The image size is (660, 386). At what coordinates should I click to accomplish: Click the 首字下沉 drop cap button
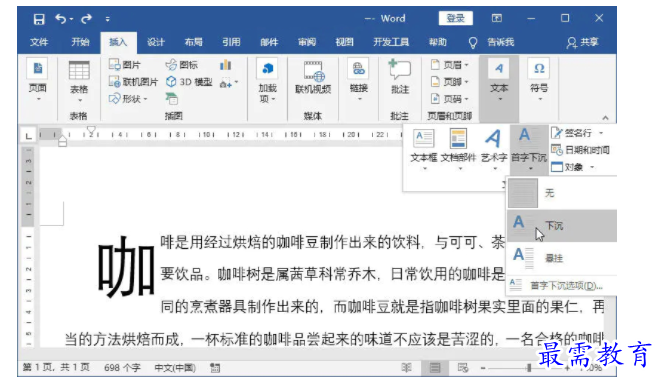pyautogui.click(x=529, y=149)
